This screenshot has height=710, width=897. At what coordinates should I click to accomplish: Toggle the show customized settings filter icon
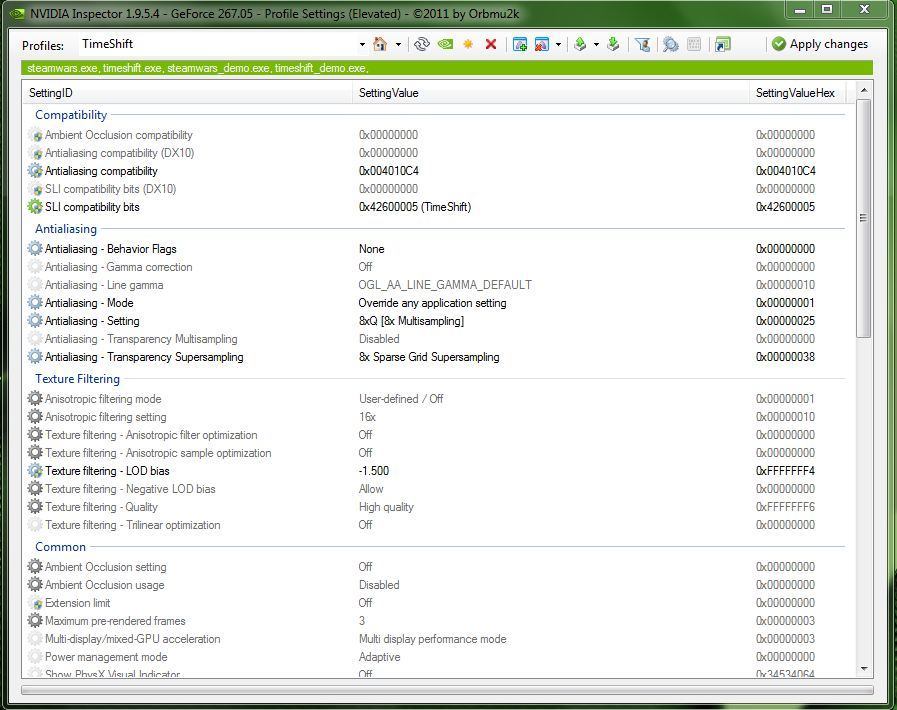(642, 44)
